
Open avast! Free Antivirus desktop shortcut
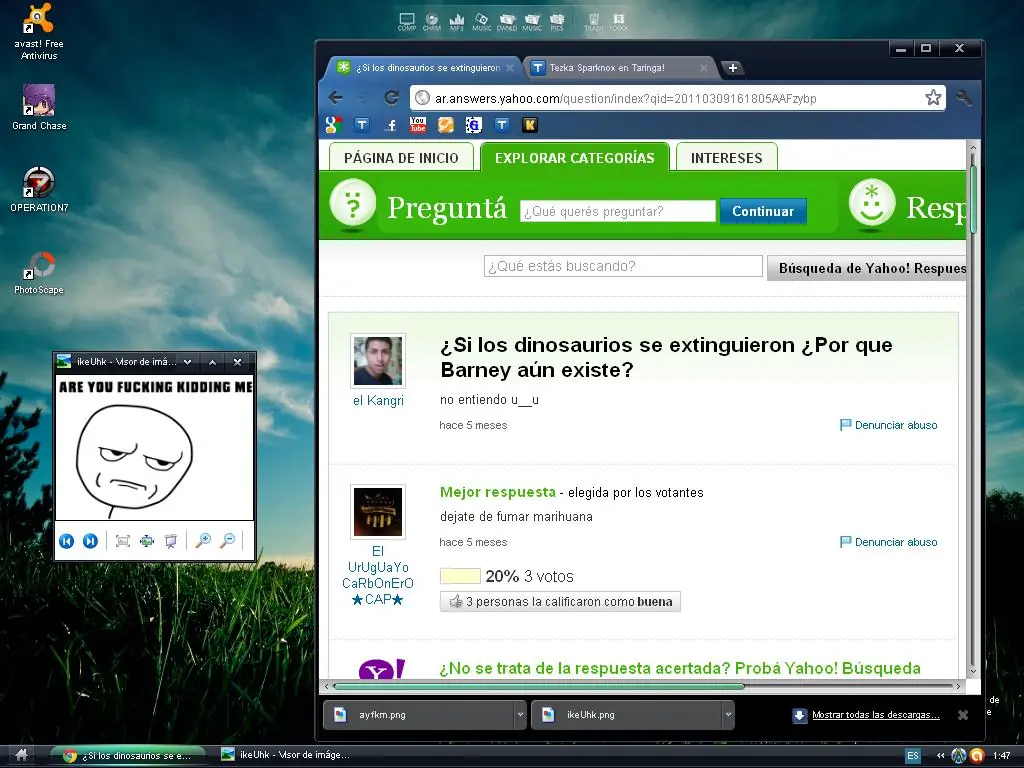pos(39,31)
